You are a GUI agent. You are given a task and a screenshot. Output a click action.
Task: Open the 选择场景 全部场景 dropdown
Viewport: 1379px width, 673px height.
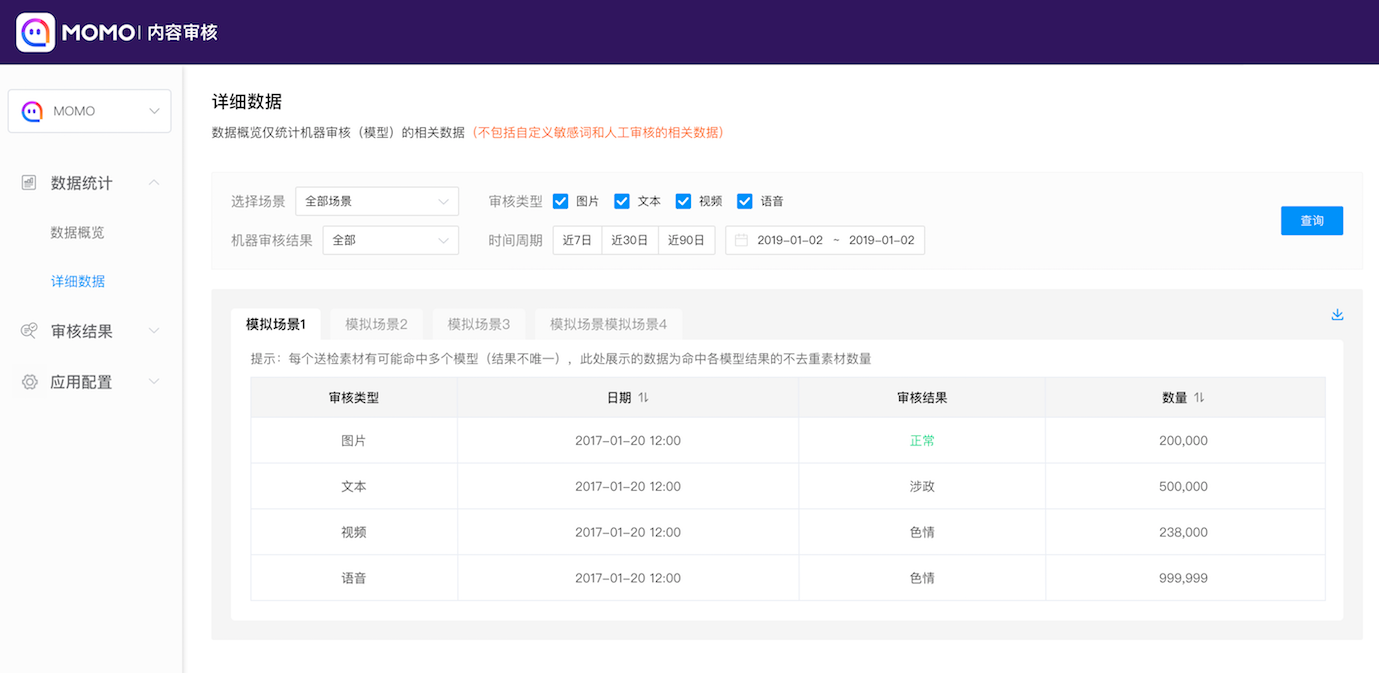(377, 201)
